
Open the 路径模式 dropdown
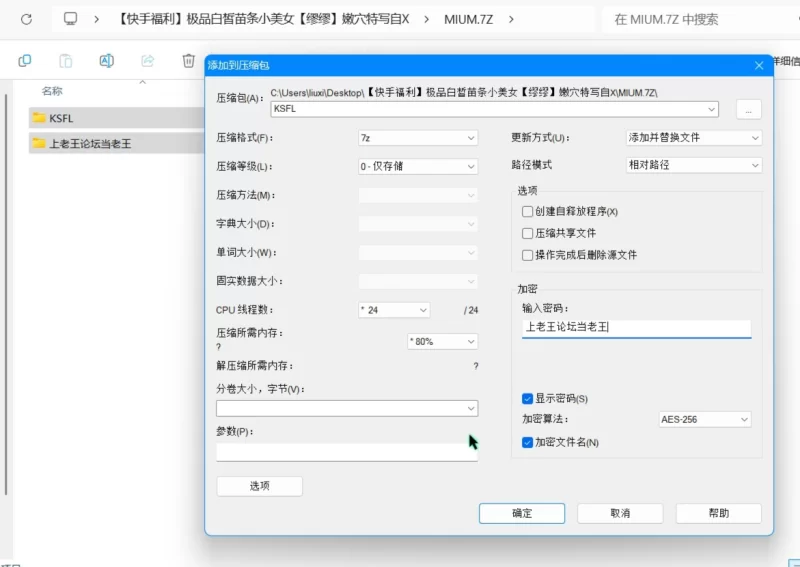(x=694, y=165)
